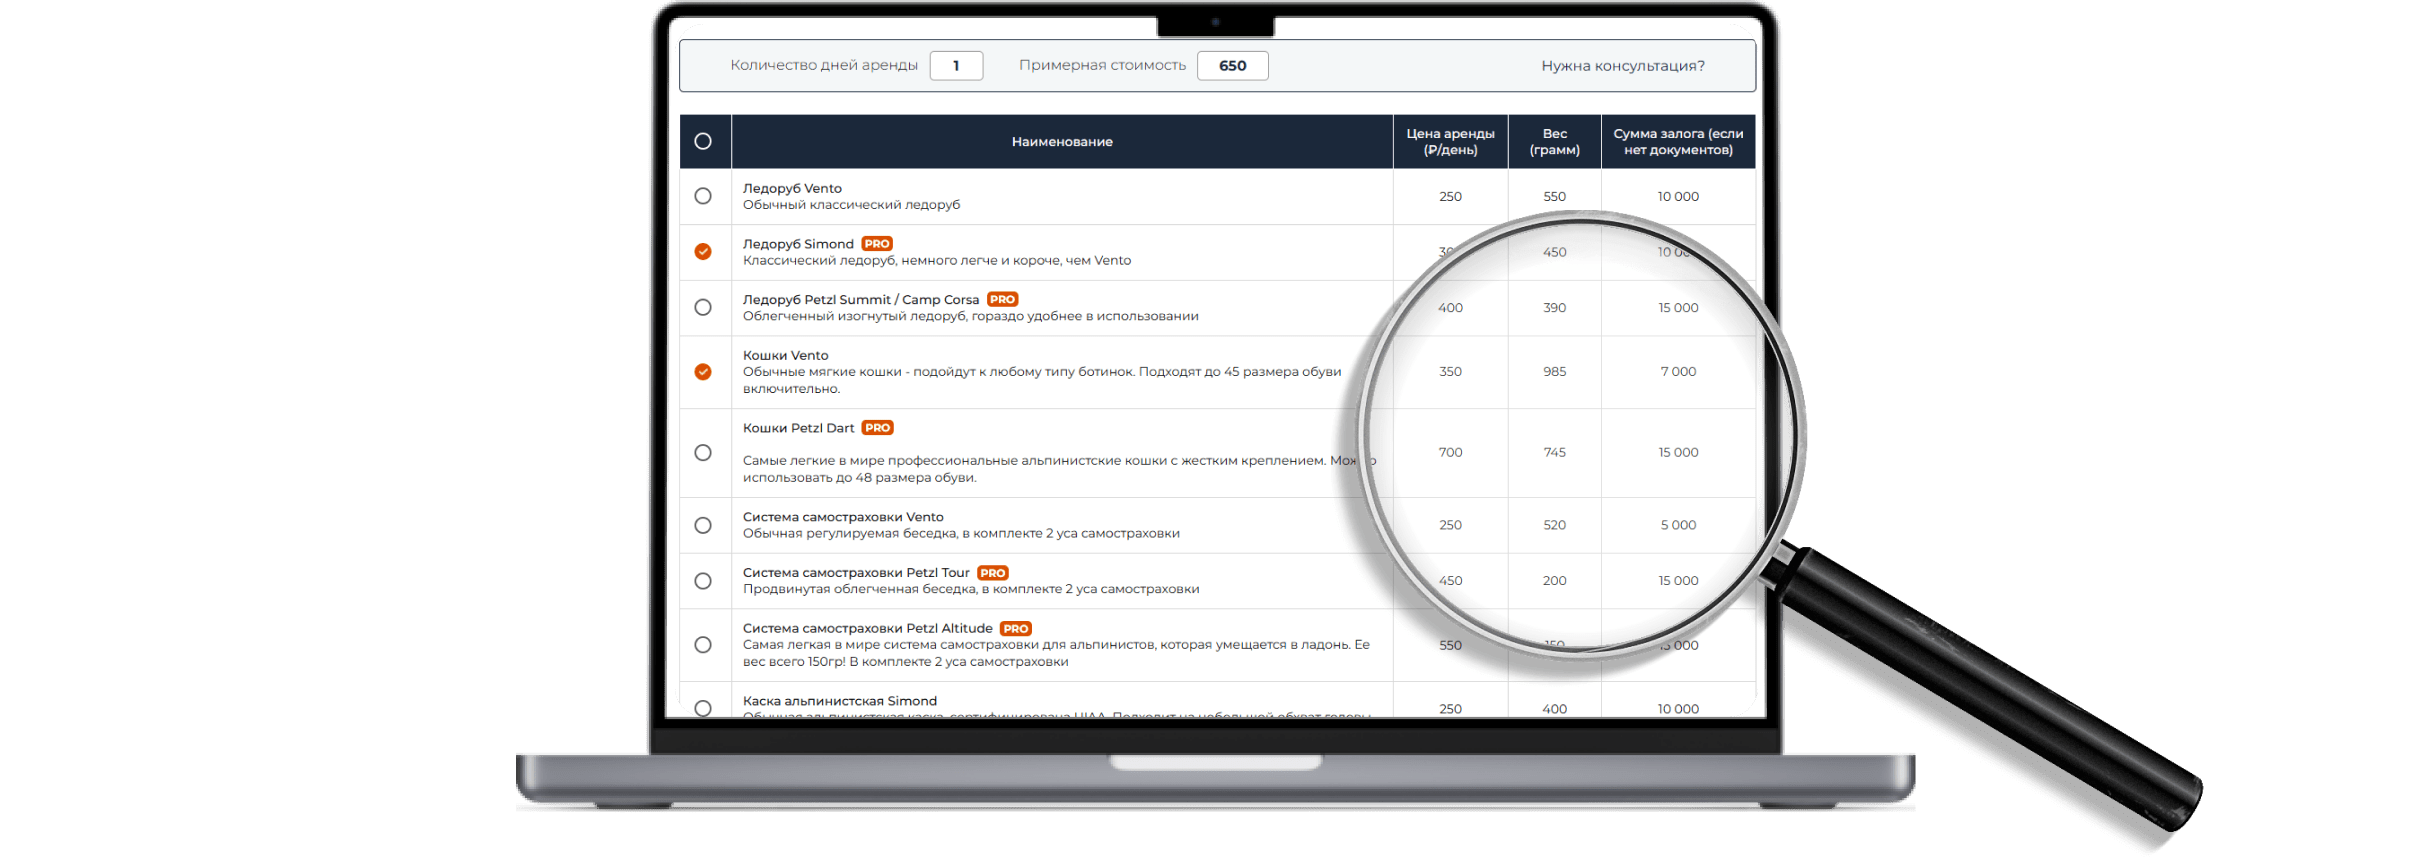This screenshot has width=2412, height=858.
Task: Click weight 745 in Кошки Petzl Dart row
Action: click(x=1554, y=452)
